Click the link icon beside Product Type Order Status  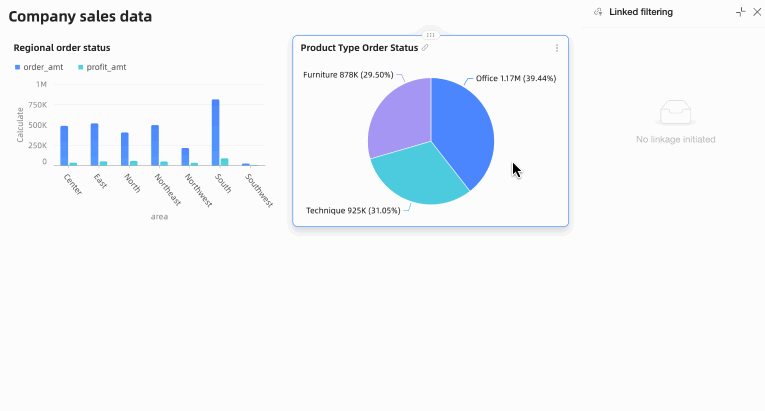(x=425, y=48)
